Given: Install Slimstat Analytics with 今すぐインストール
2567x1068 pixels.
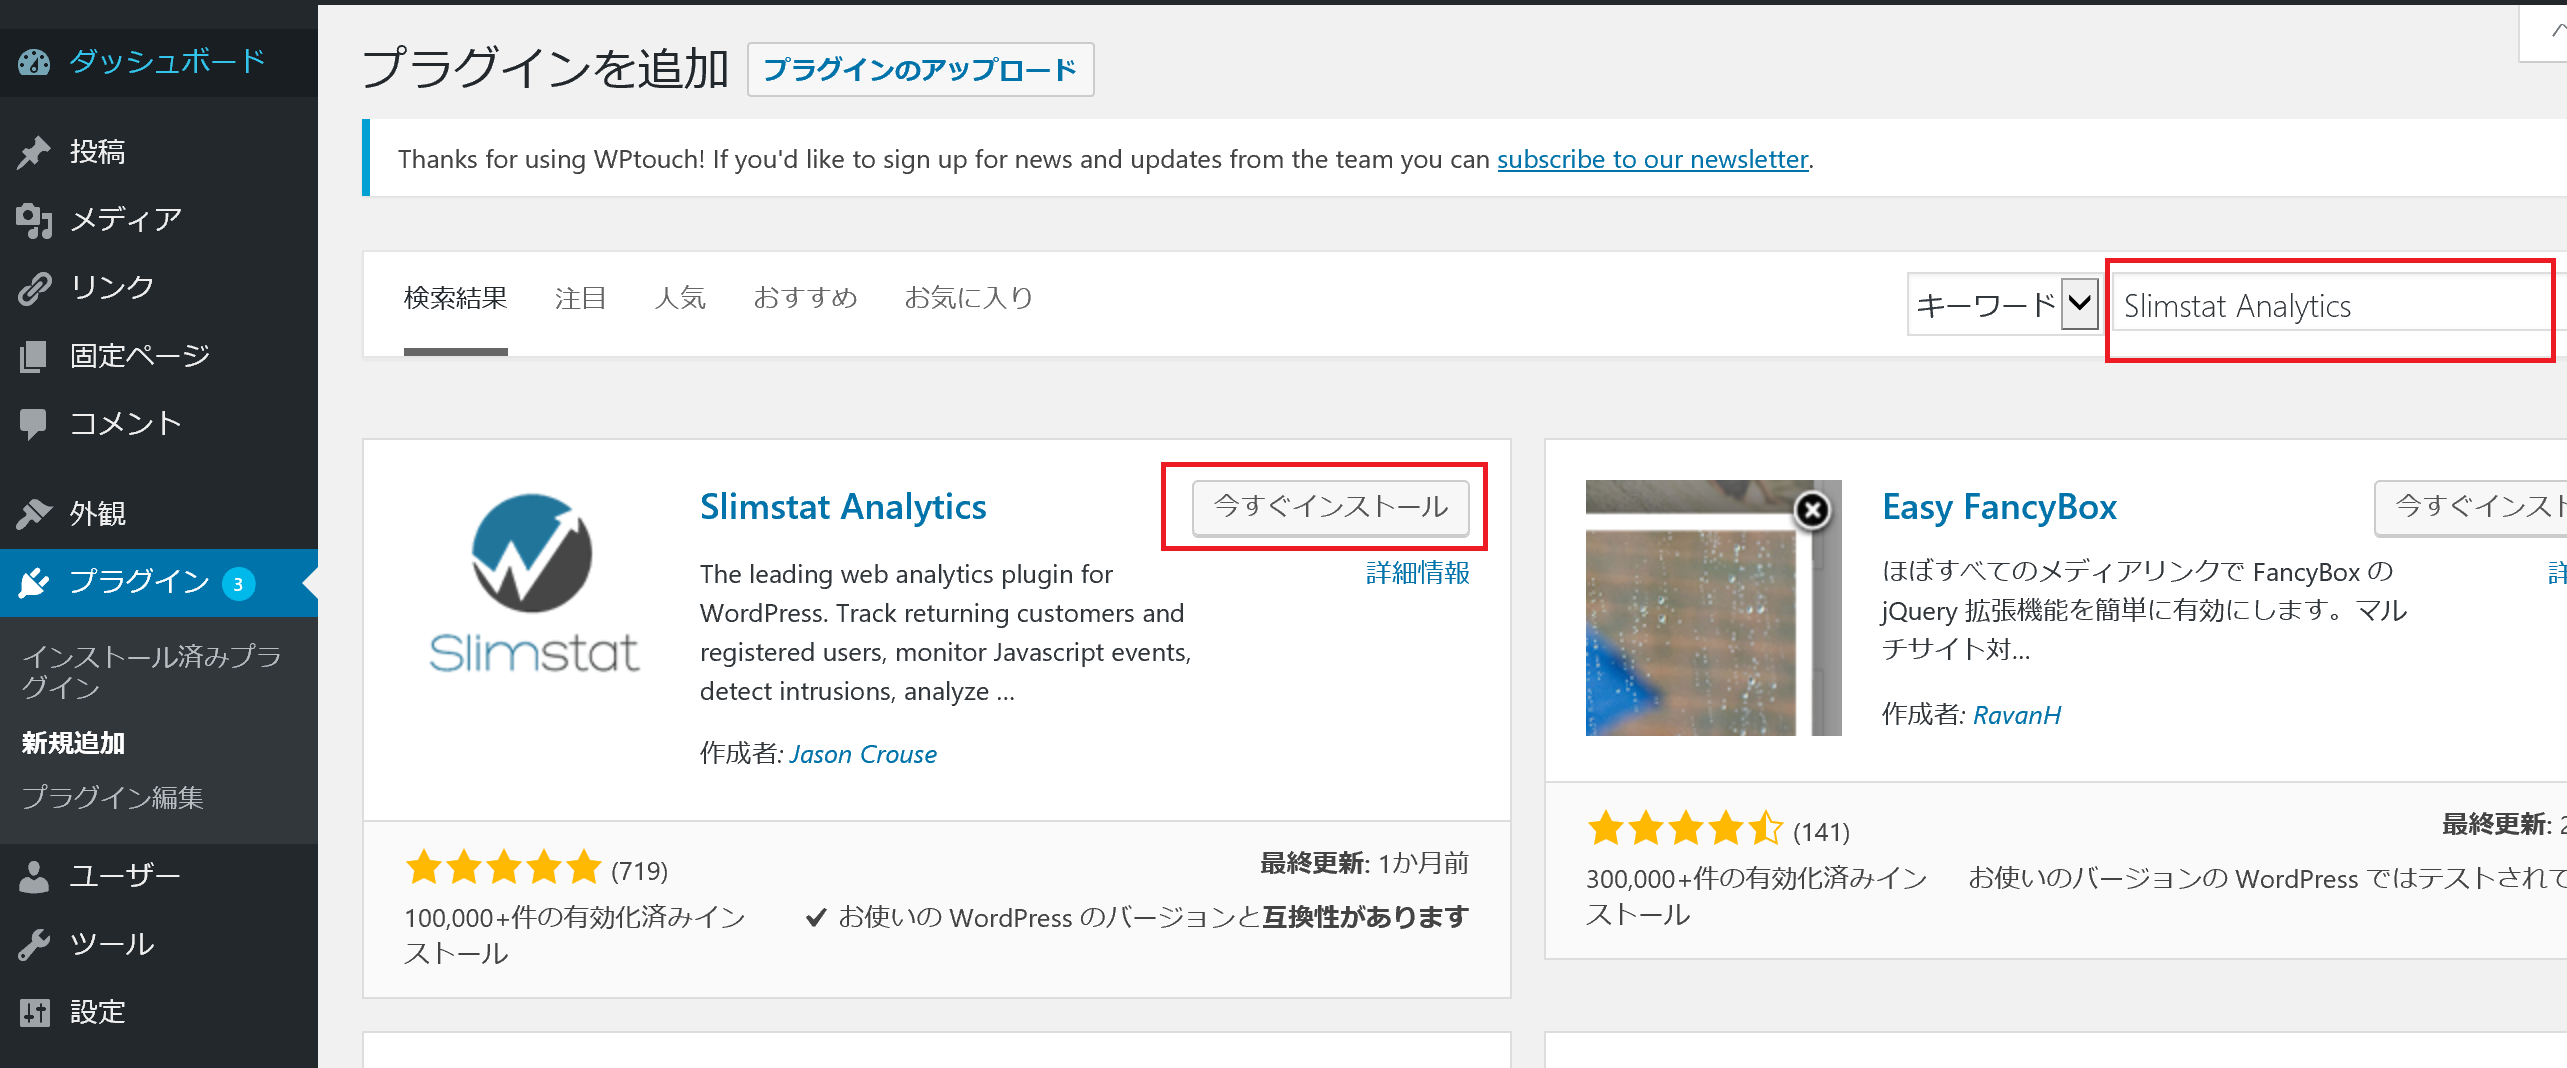Looking at the screenshot, I should pyautogui.click(x=1331, y=507).
